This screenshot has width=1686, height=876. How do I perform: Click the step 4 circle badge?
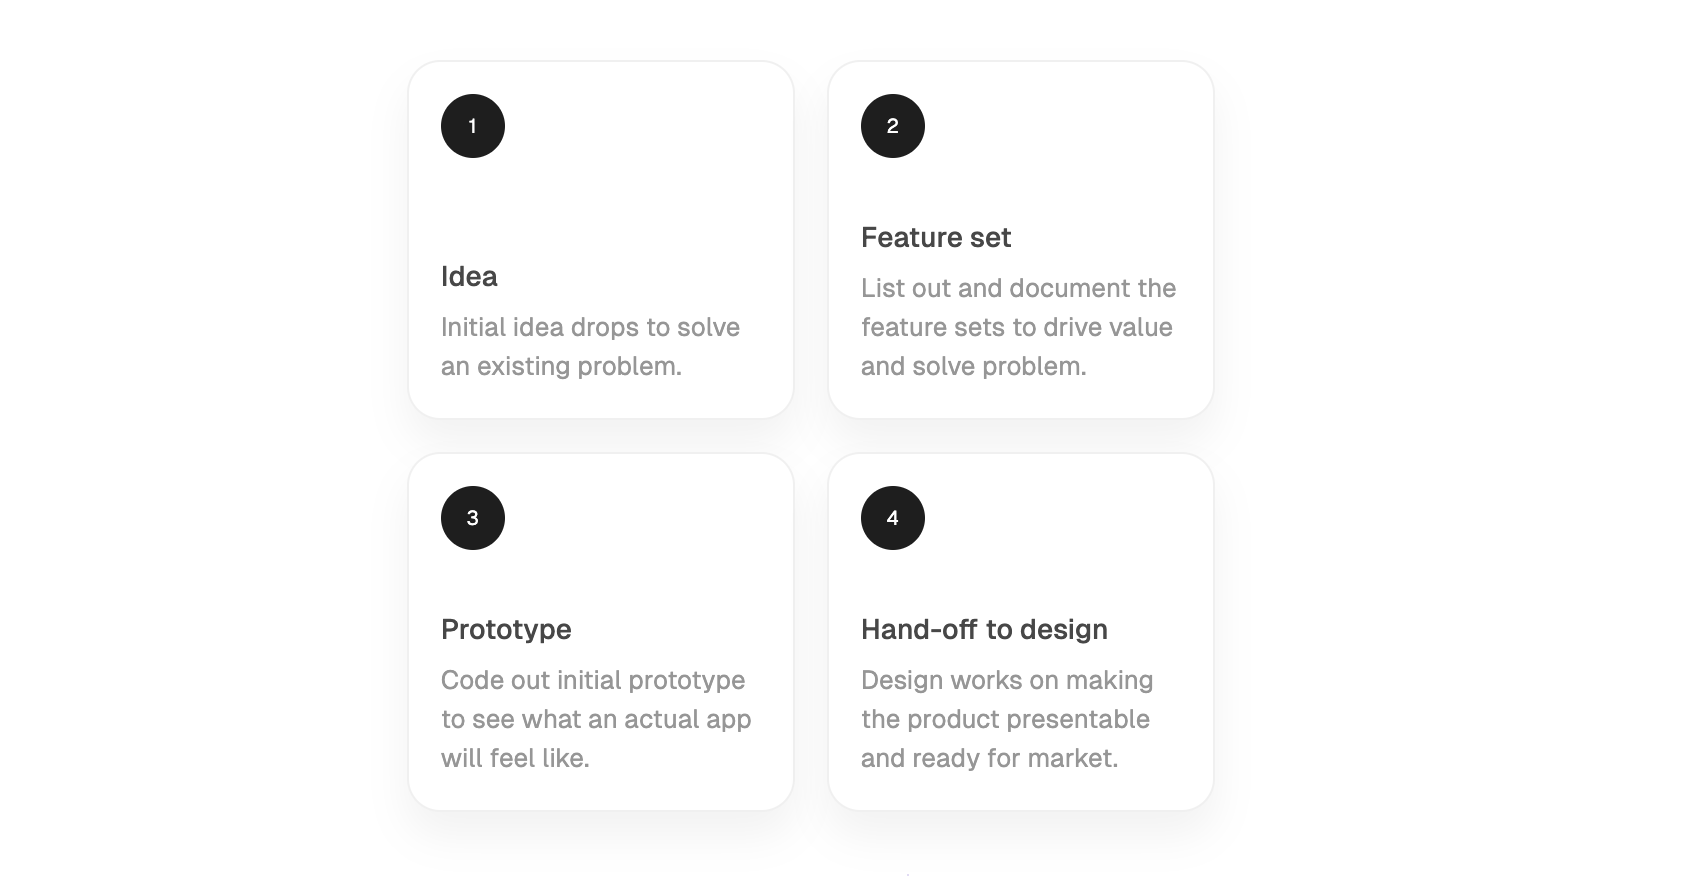click(893, 518)
